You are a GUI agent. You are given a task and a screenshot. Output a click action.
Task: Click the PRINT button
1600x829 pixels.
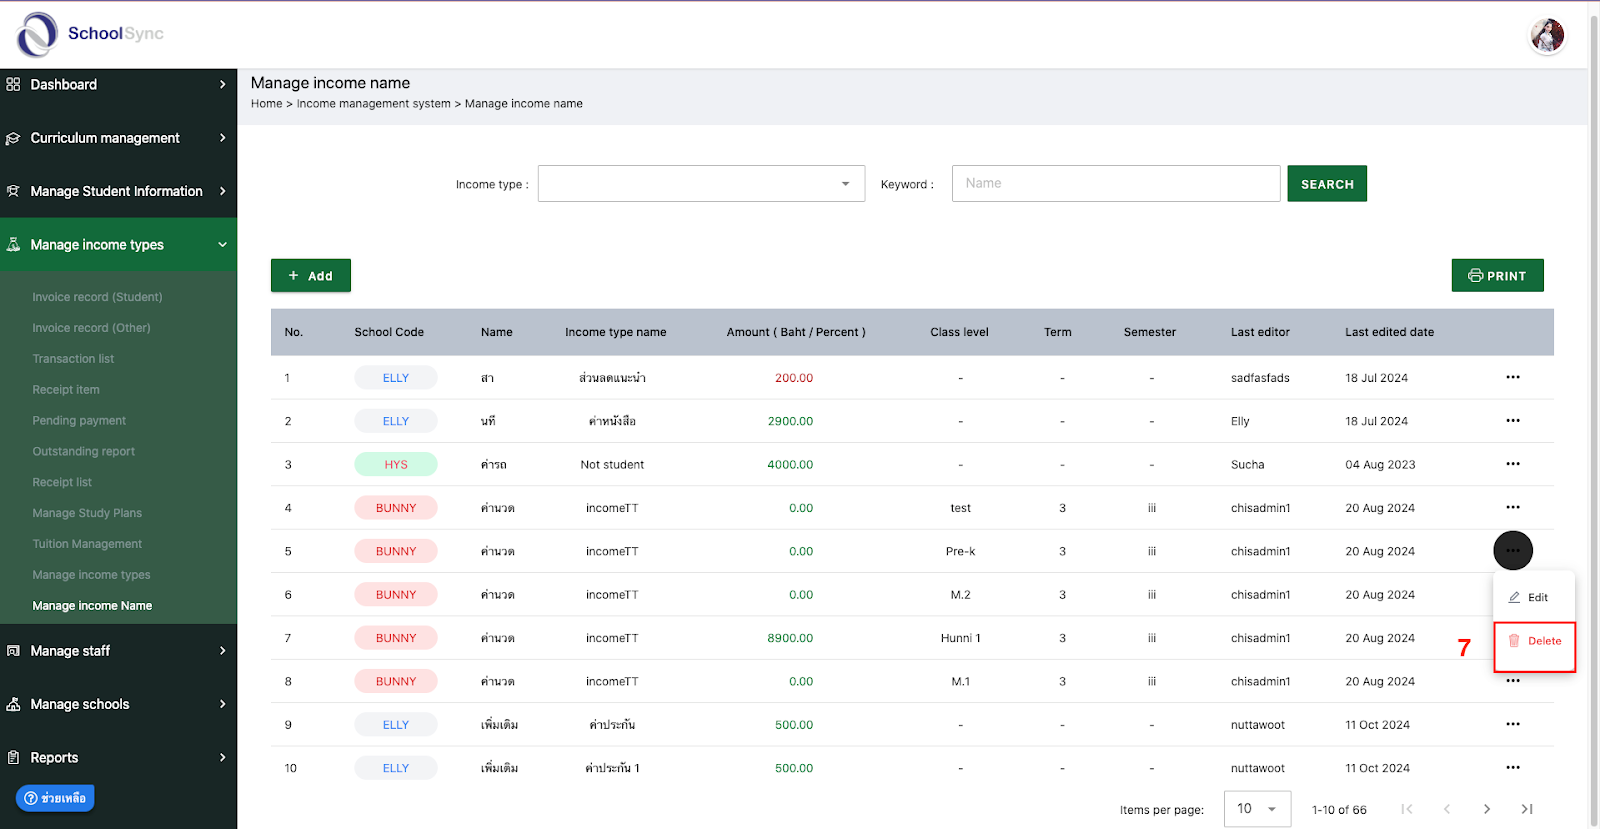click(1497, 276)
